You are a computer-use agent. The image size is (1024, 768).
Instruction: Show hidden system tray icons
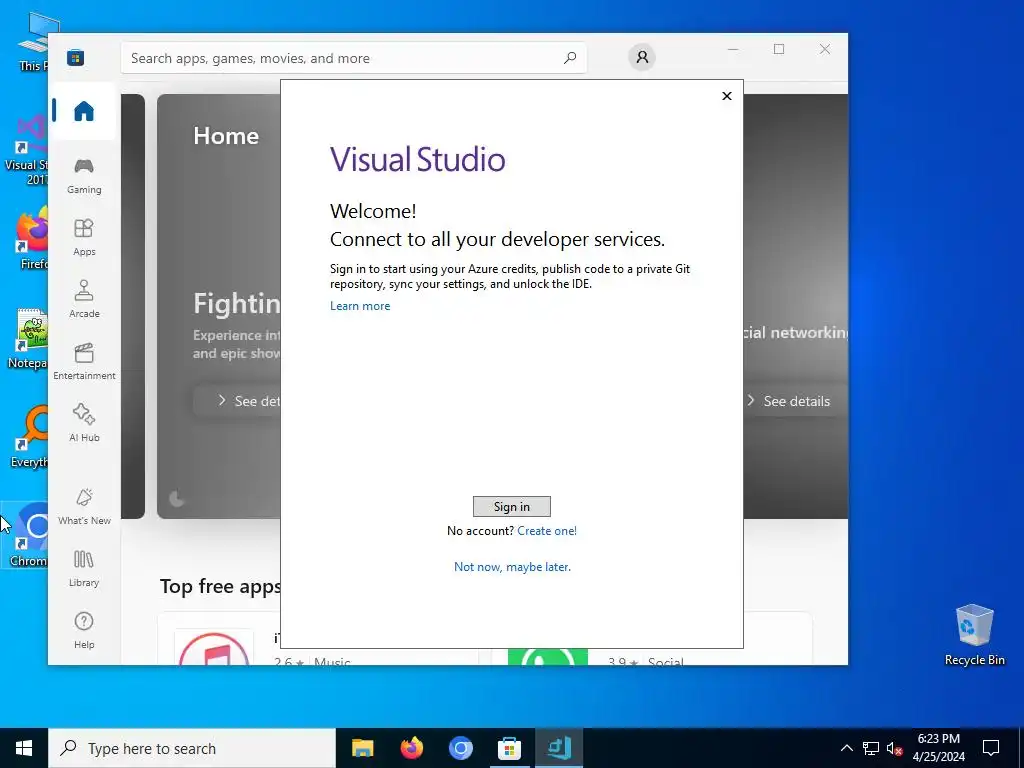point(846,748)
